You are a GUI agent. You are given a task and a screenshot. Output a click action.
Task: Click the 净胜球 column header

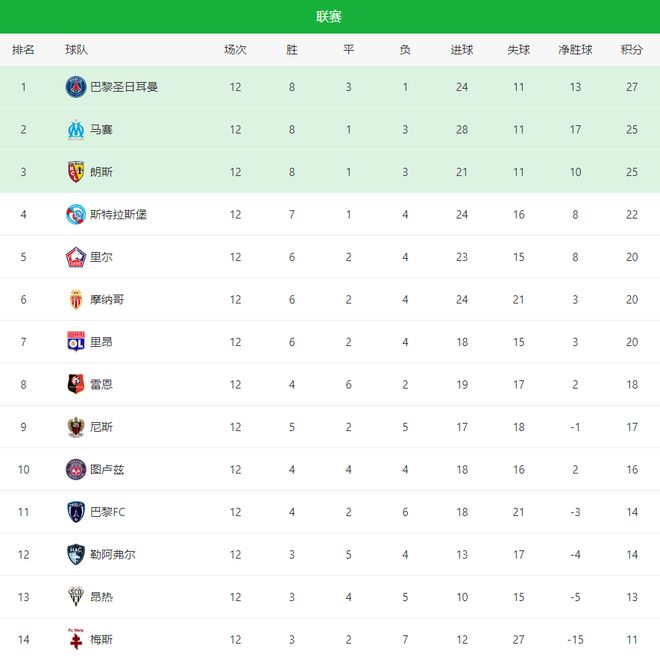(575, 50)
